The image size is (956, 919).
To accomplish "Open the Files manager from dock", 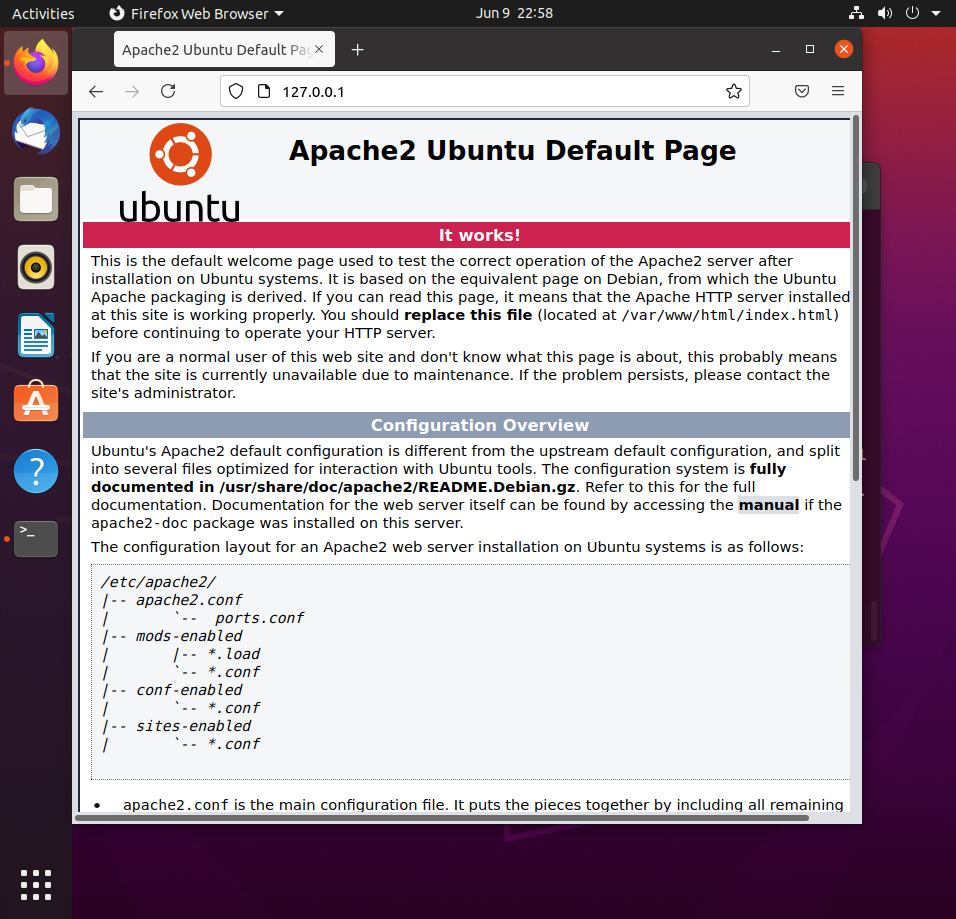I will (36, 199).
